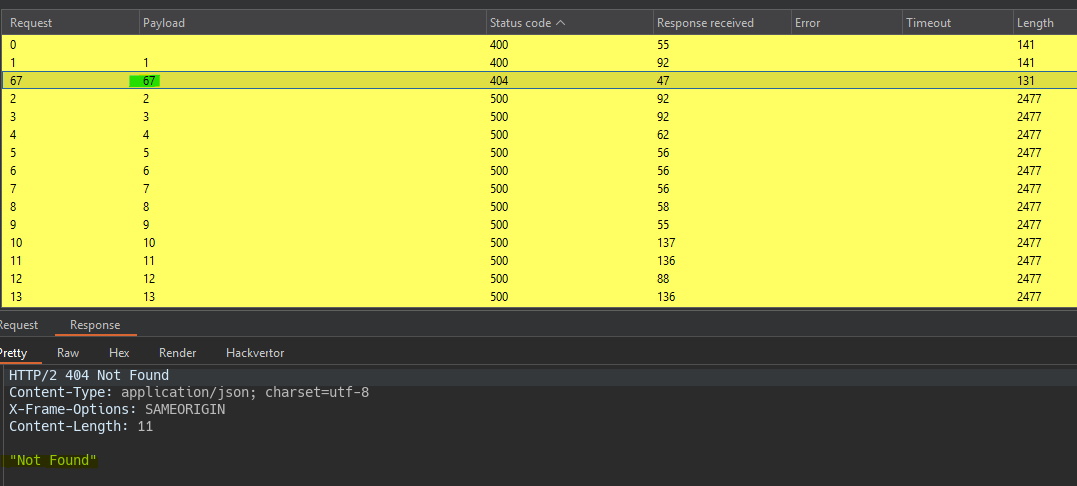The height and width of the screenshot is (486, 1077).
Task: Click the "Not Found" response body text
Action: (53, 460)
